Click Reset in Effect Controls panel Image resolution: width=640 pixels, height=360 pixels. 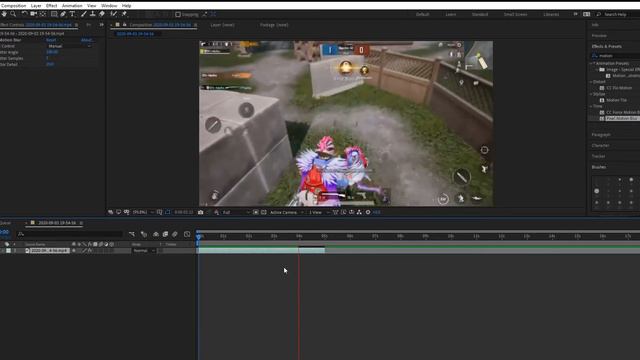(51, 40)
